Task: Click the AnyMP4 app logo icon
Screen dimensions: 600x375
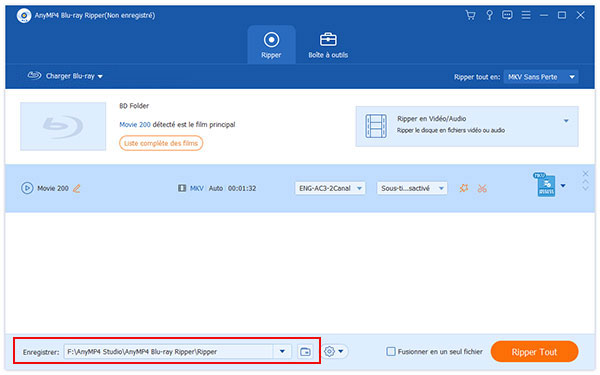Action: (x=24, y=16)
